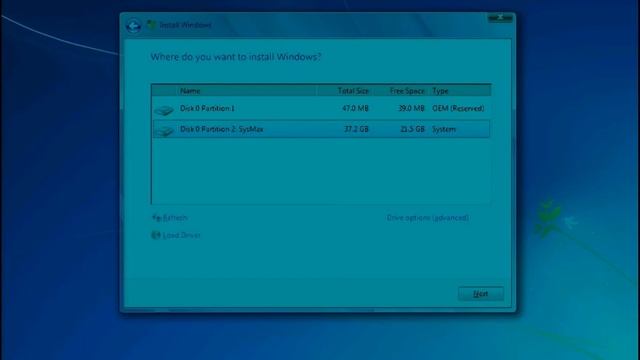This screenshot has width=640, height=360.
Task: Go back using the blue arrow button
Action: [133, 26]
